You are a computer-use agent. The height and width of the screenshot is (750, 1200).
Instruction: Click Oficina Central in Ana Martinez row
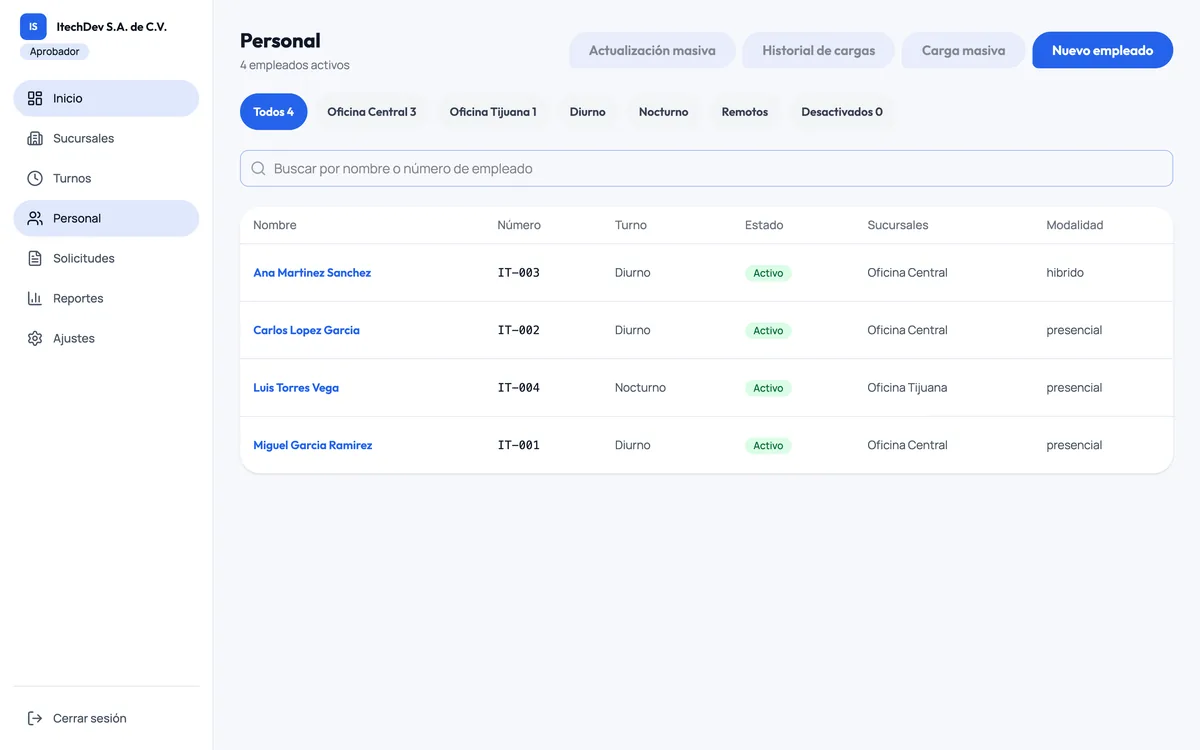[x=907, y=273]
